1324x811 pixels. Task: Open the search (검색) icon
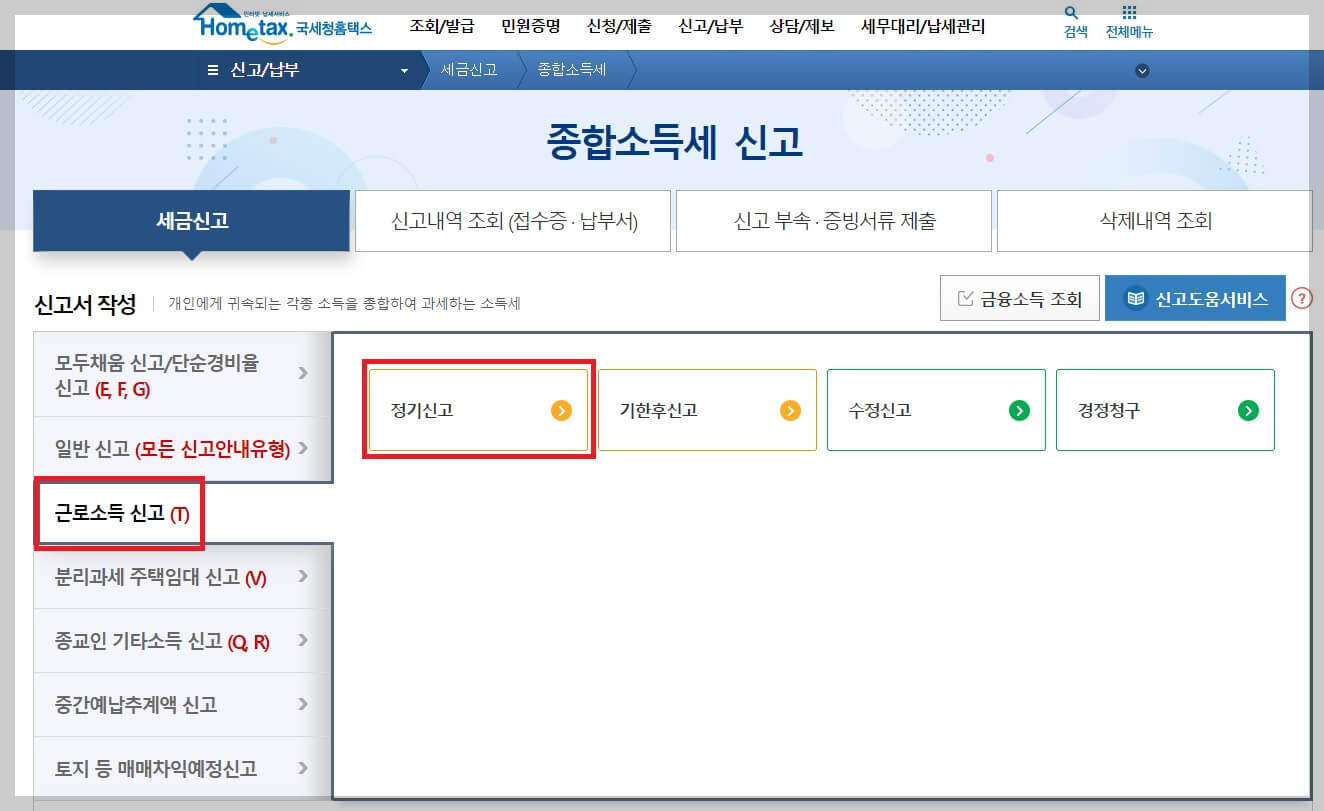point(1071,22)
